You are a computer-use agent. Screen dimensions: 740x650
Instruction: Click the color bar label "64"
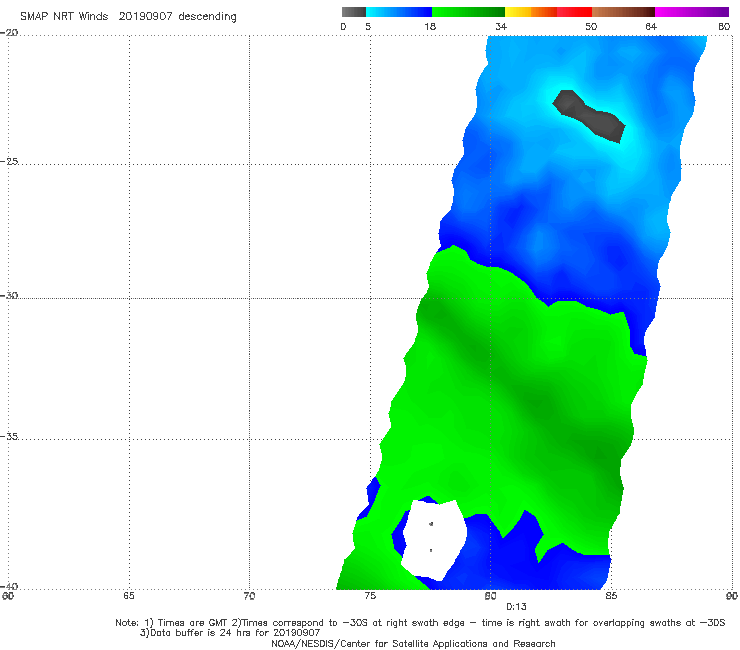click(x=651, y=27)
